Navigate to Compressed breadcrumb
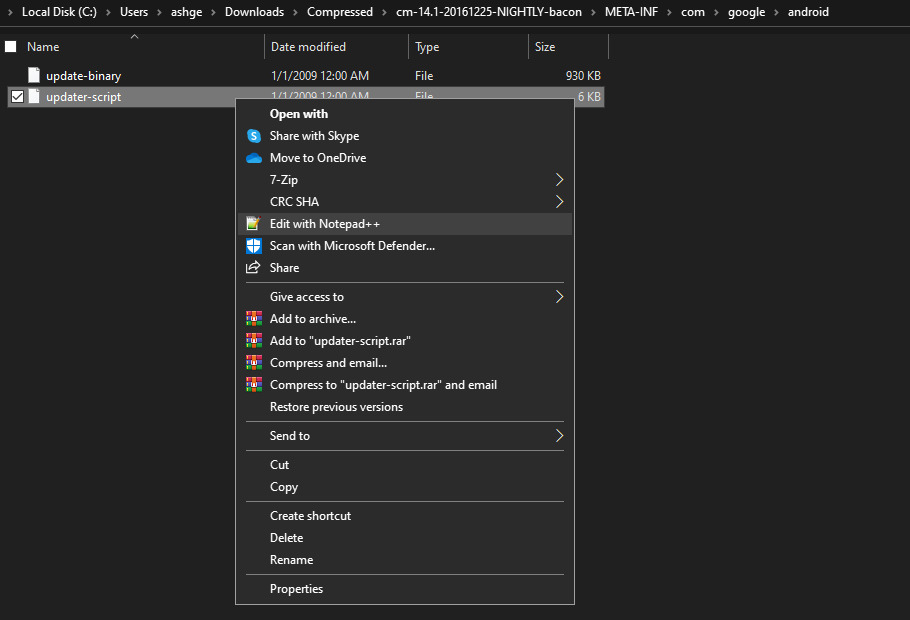 [340, 12]
